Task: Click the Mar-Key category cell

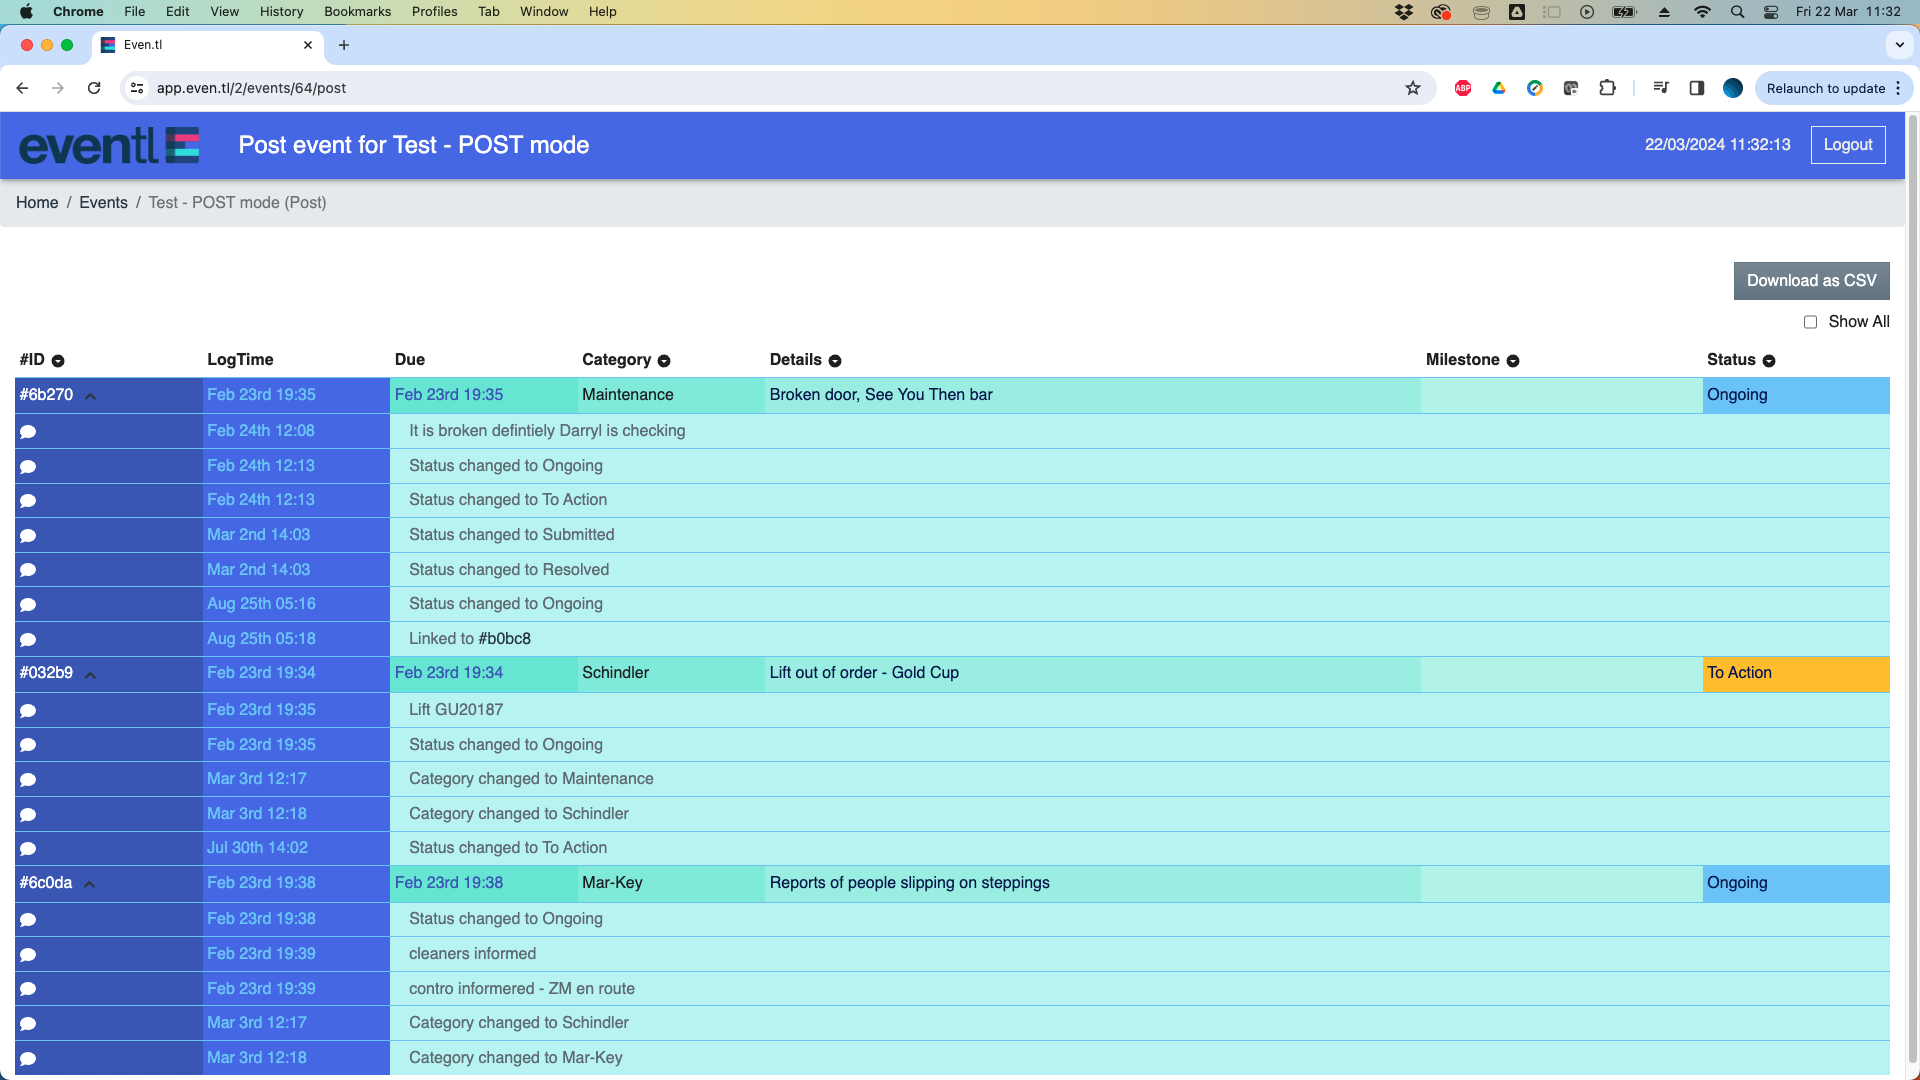Action: [x=671, y=884]
